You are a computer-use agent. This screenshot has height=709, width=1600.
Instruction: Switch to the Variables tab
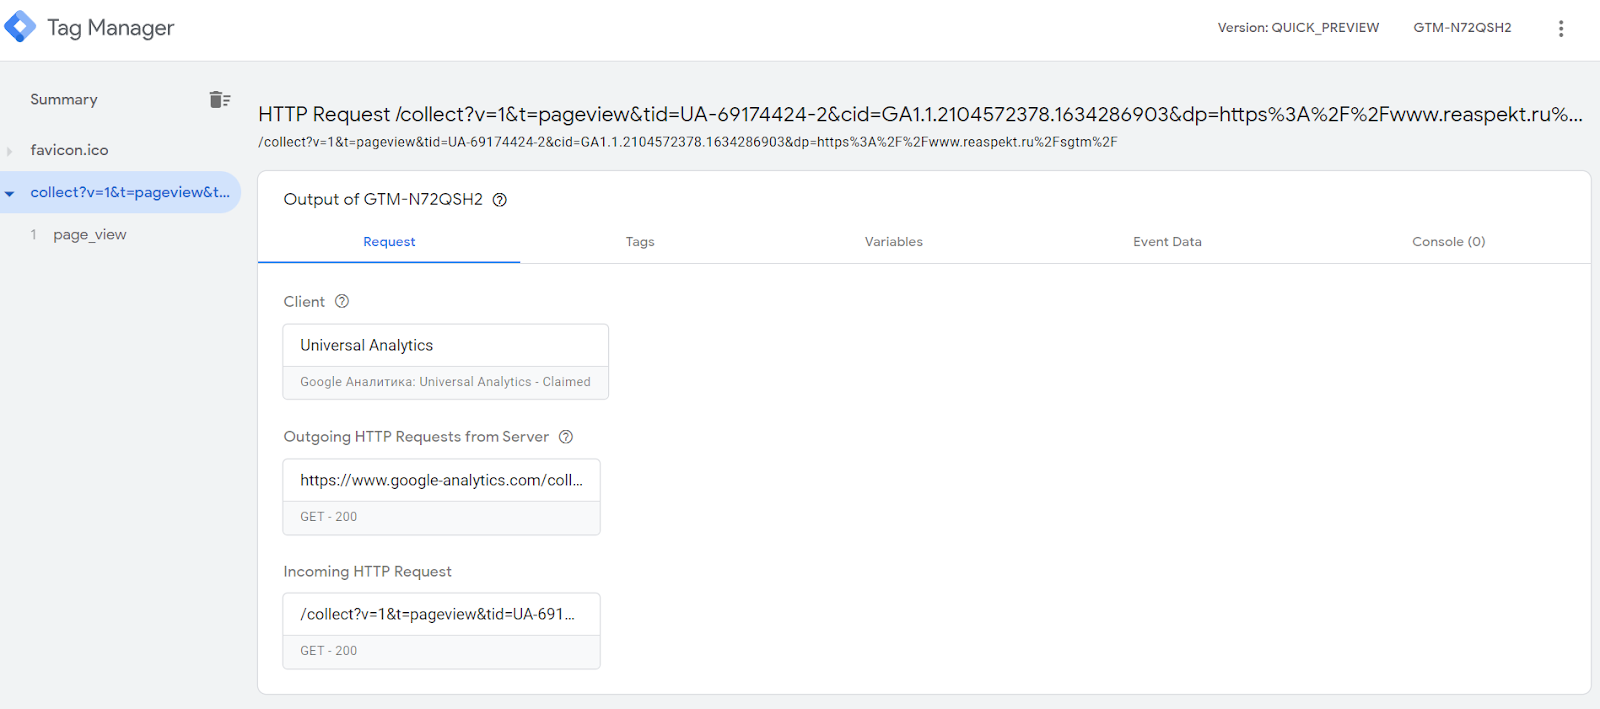point(893,242)
